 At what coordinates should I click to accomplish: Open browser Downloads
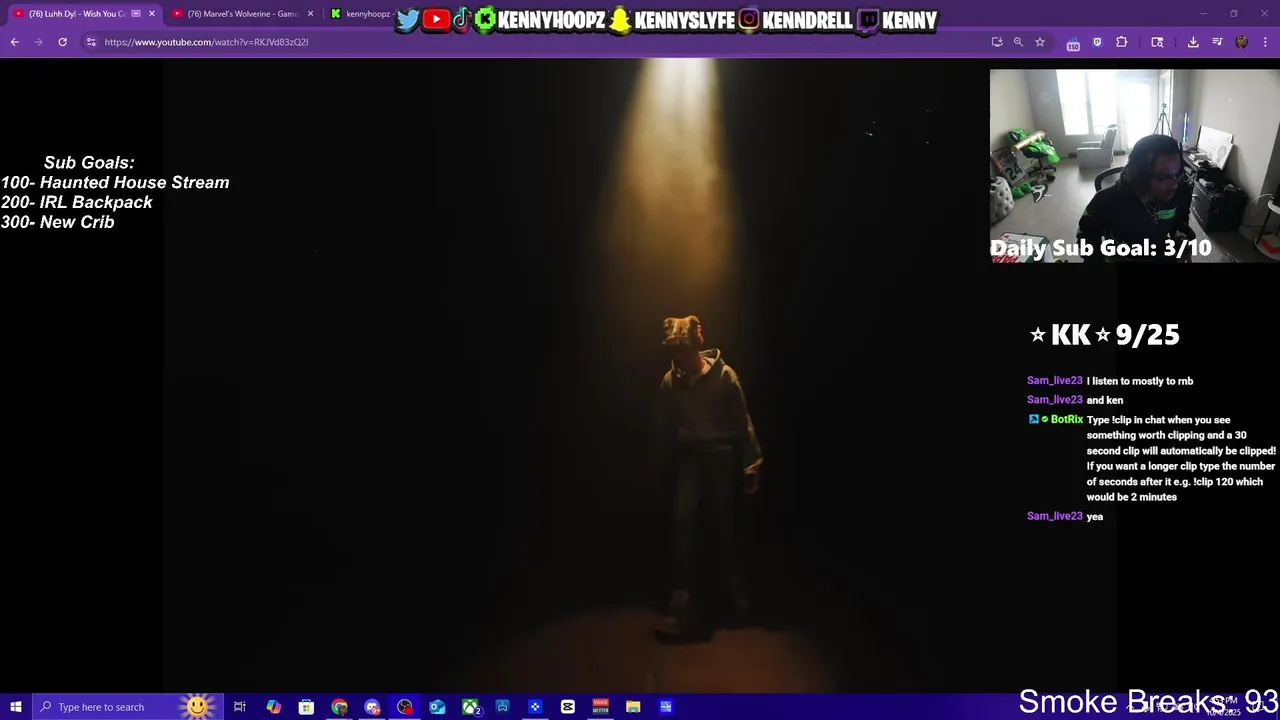[x=1193, y=42]
